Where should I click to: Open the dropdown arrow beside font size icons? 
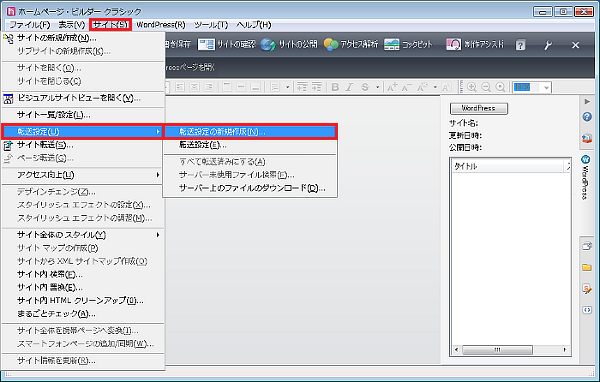click(x=435, y=87)
